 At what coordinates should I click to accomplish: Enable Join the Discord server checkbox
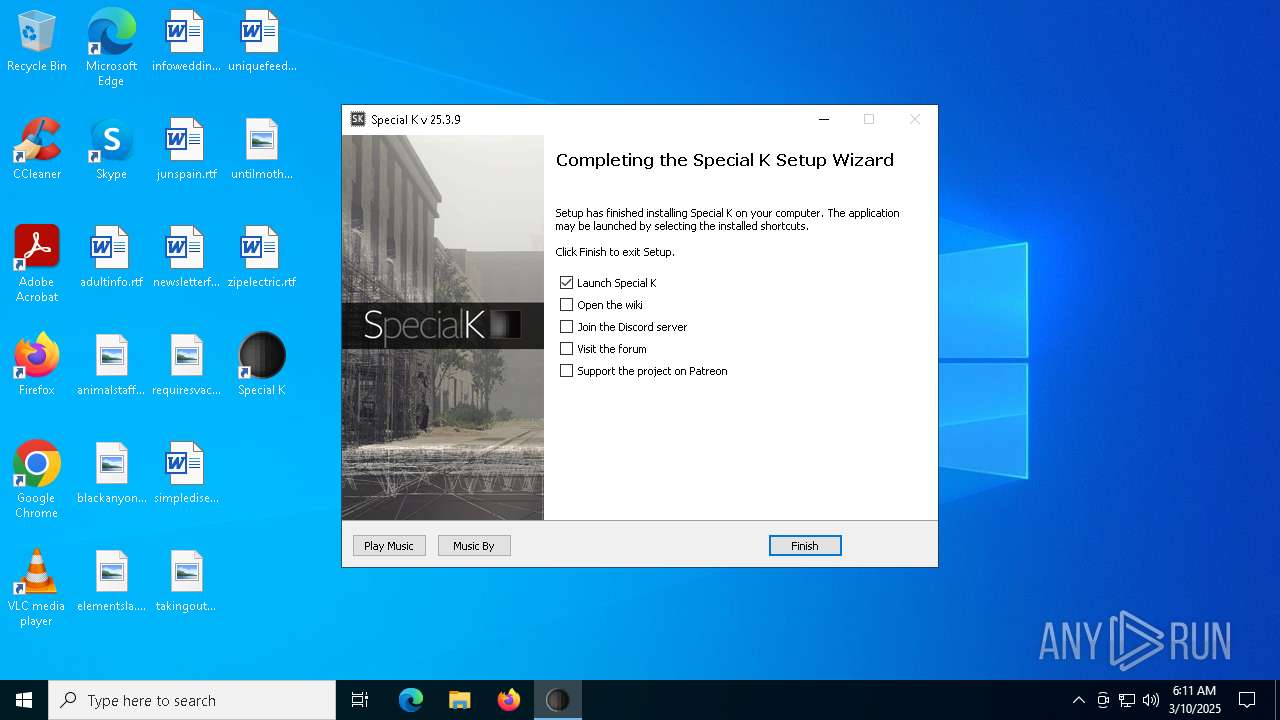tap(567, 327)
